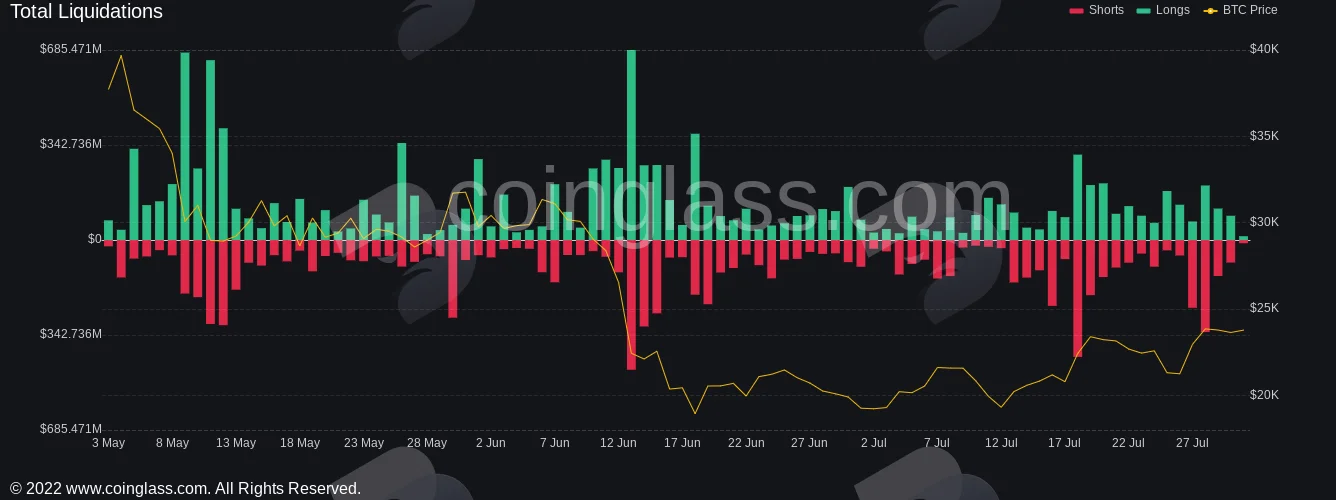Toggle the Shorts legend series

pyautogui.click(x=1096, y=10)
